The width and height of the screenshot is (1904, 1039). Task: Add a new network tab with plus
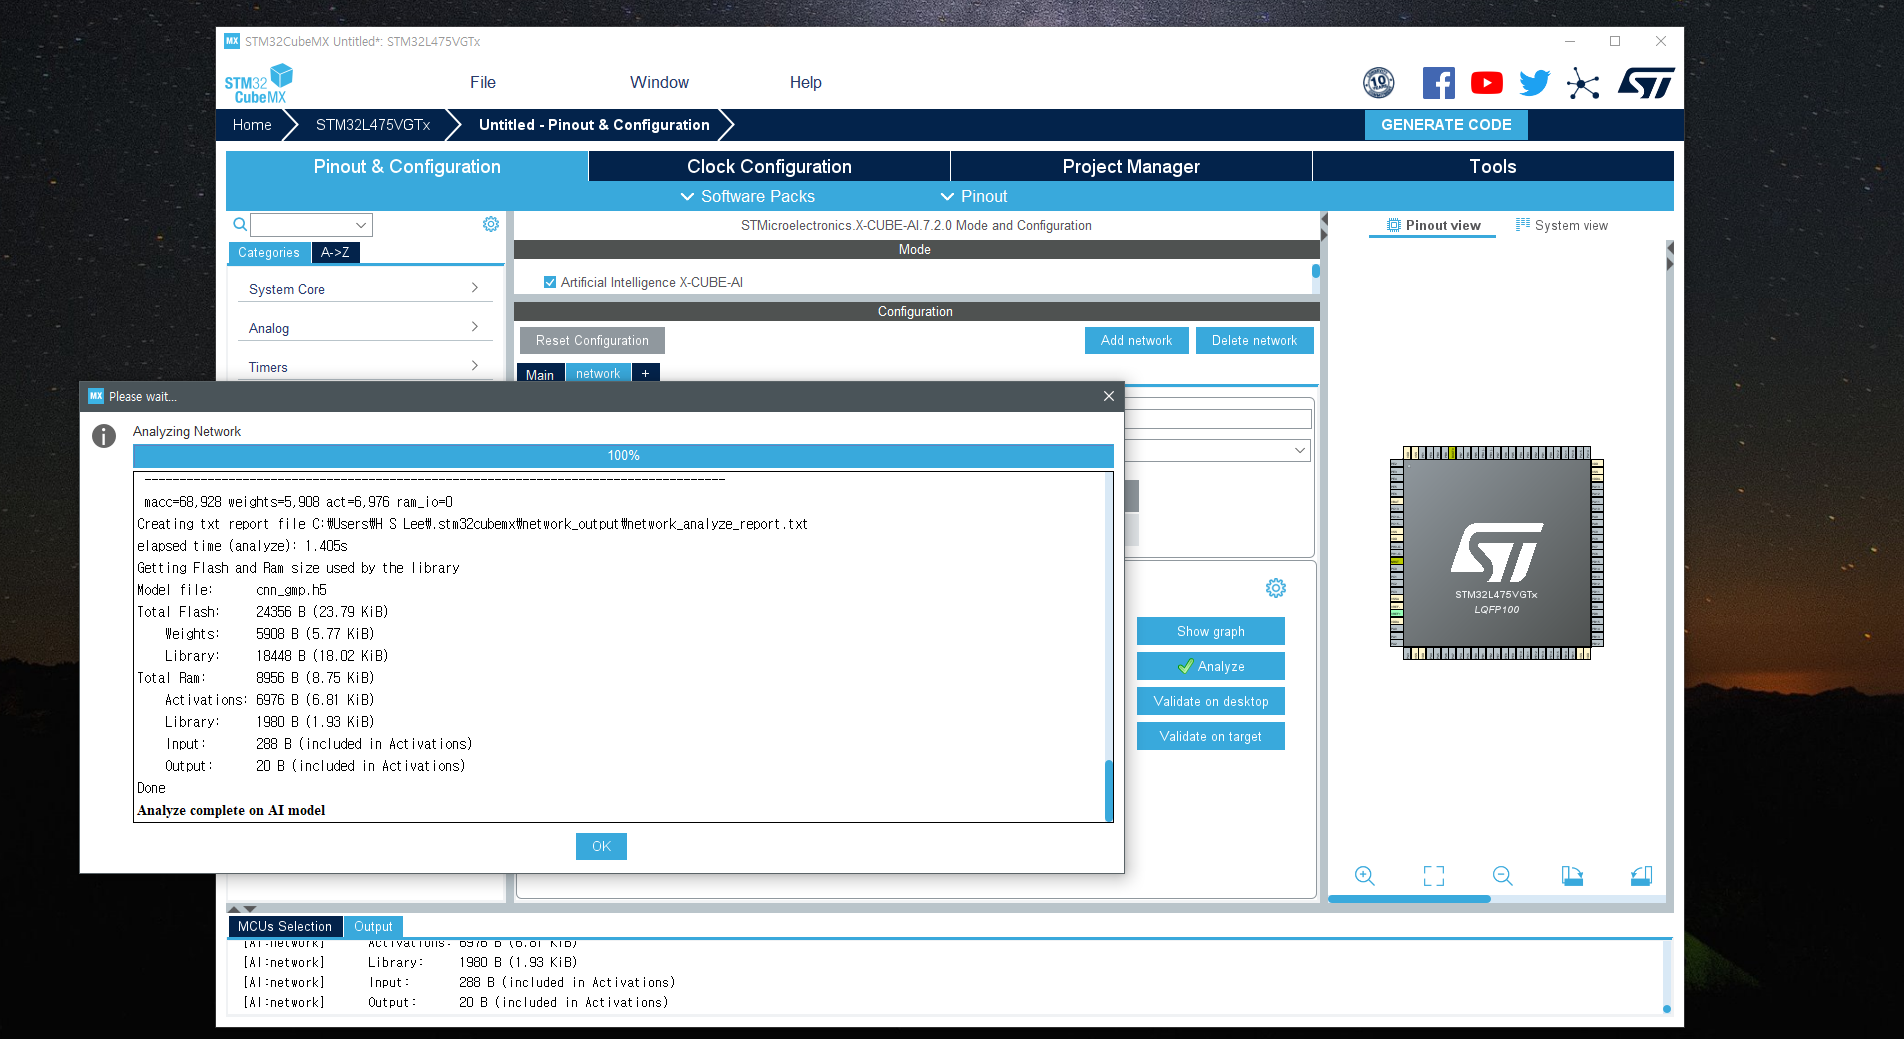[x=646, y=374]
